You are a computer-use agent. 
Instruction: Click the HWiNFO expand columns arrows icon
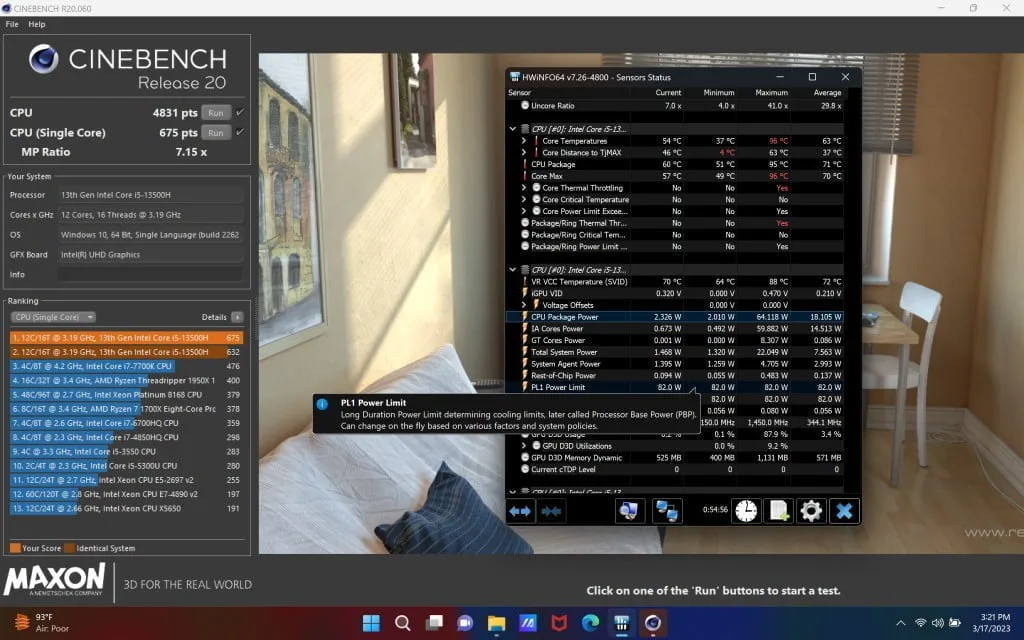(x=520, y=511)
